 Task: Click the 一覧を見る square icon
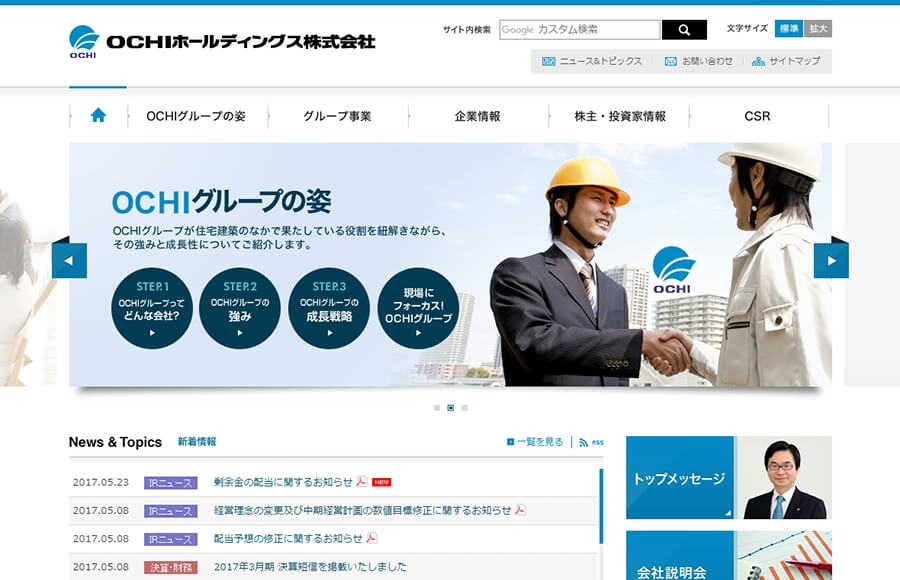point(510,442)
